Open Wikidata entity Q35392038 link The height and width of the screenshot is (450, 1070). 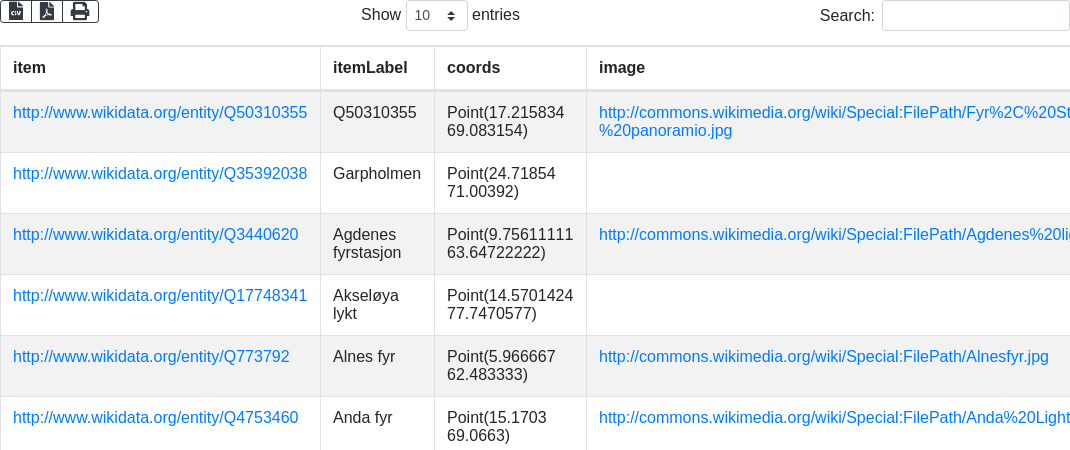click(x=160, y=174)
